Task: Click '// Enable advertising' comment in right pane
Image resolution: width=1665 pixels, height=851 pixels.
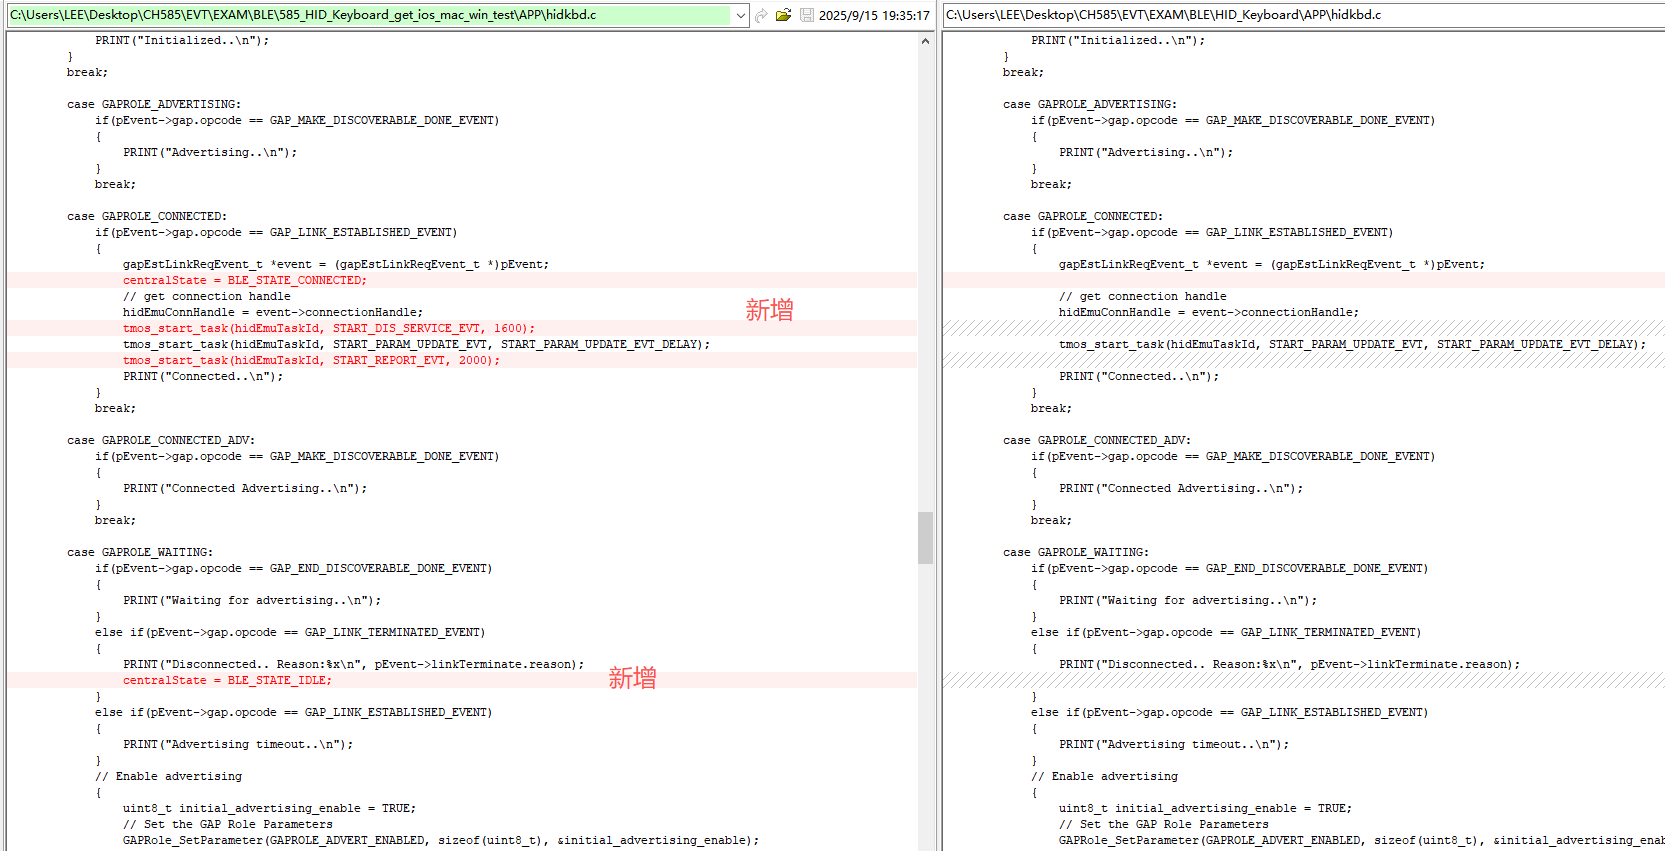Action: [1104, 776]
